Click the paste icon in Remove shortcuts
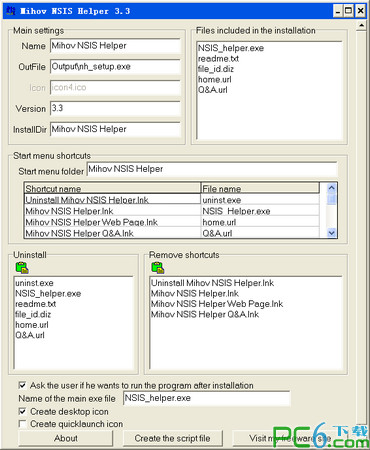Screen dimensions: 370x450 tap(158, 268)
